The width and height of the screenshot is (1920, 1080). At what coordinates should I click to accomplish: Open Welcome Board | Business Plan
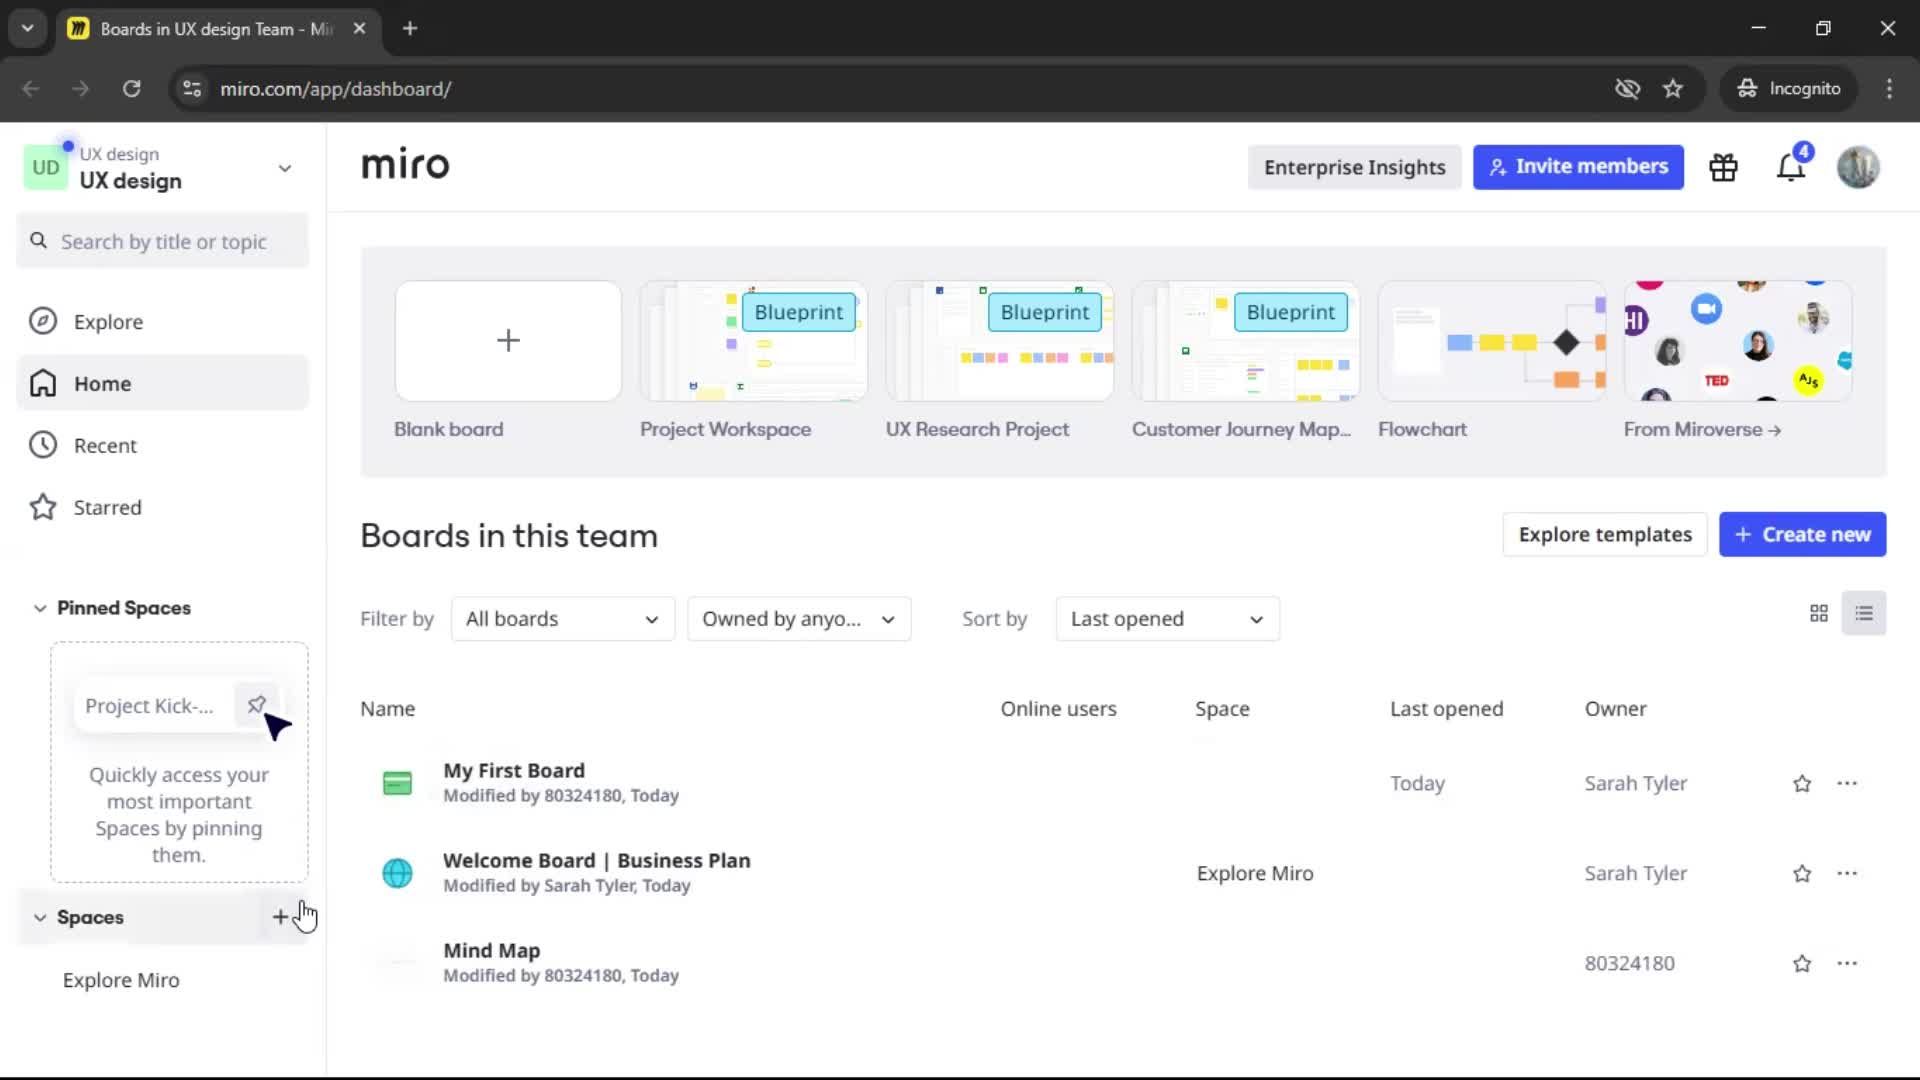pos(596,861)
